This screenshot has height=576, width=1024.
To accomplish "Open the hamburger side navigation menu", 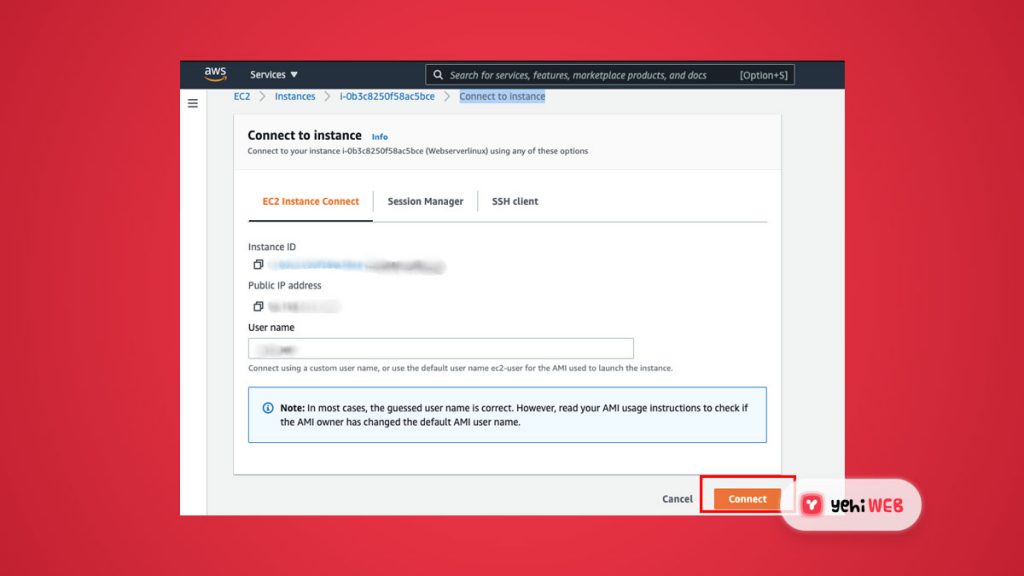I will tap(193, 103).
